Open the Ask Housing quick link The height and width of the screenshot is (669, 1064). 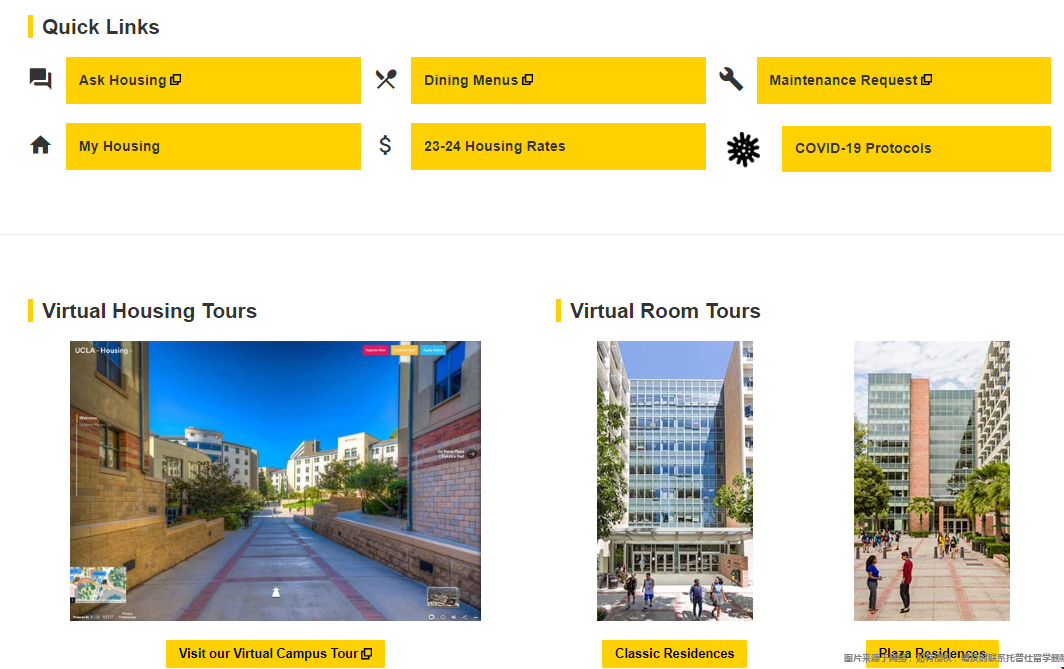tap(213, 80)
